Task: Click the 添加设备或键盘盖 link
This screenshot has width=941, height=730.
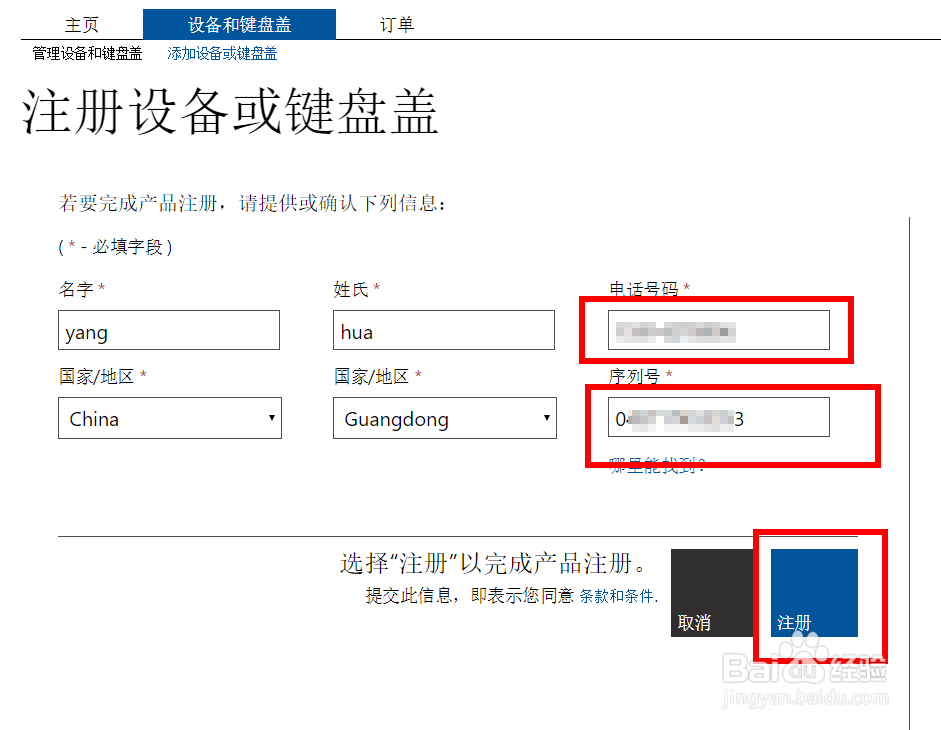Action: [221, 54]
